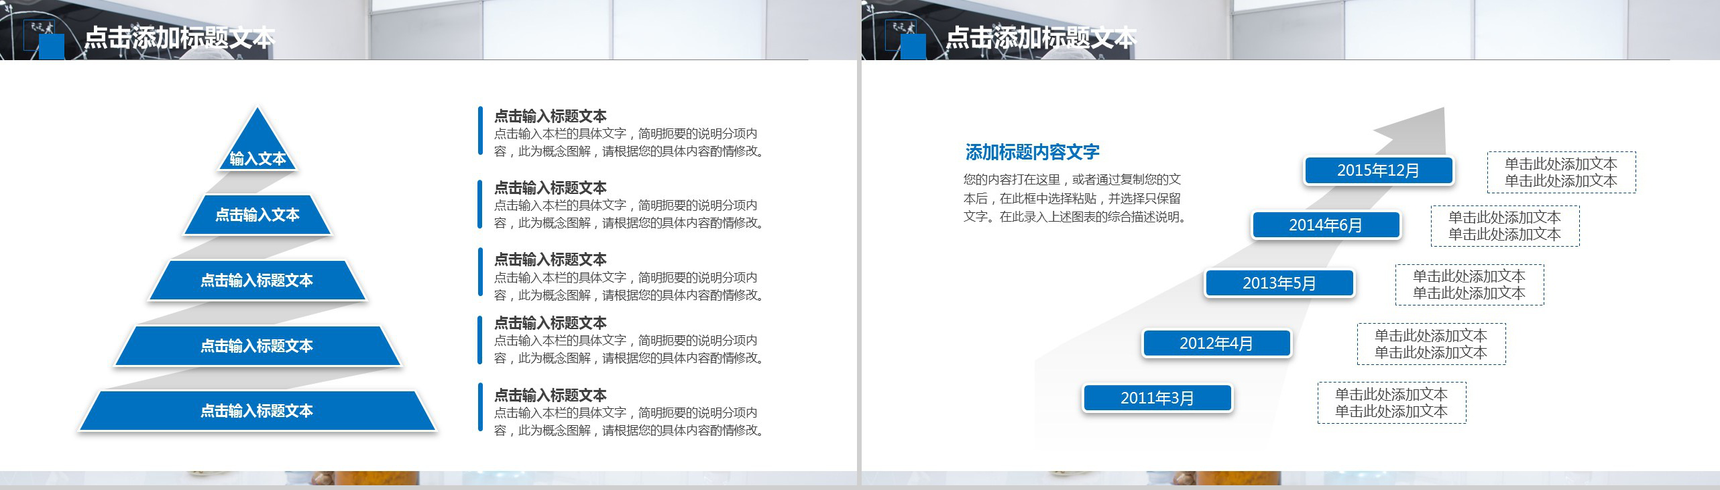
Task: Click the fourth pyramid tier from the top
Action: coord(258,346)
